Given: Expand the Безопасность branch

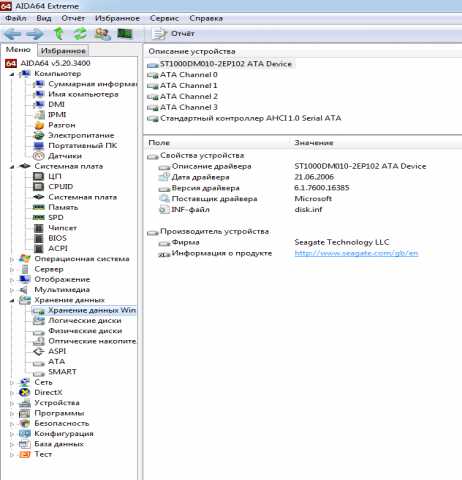Looking at the screenshot, I should point(12,424).
